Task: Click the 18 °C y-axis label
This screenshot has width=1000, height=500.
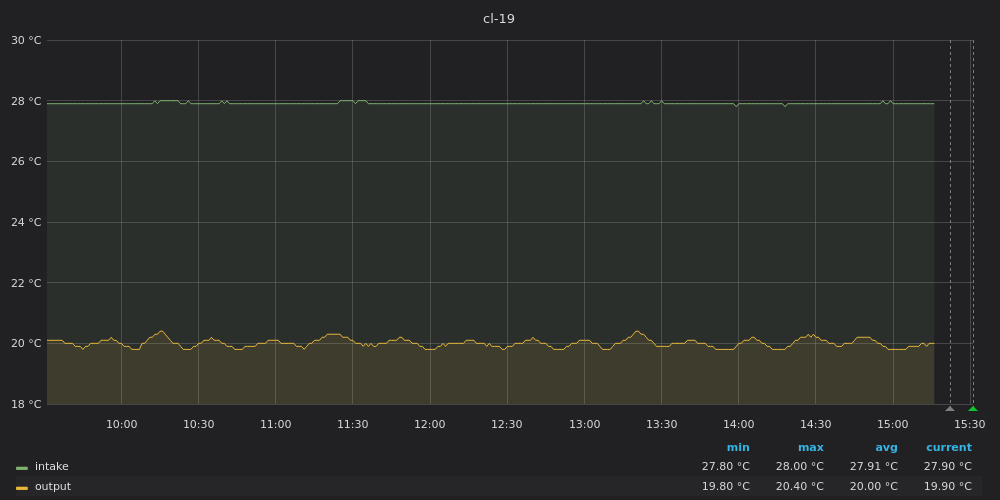Action: (x=26, y=404)
